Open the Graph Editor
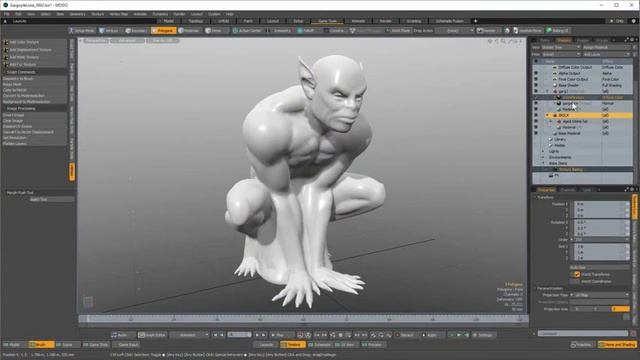Image resolution: width=640 pixels, height=360 pixels. pos(151,335)
